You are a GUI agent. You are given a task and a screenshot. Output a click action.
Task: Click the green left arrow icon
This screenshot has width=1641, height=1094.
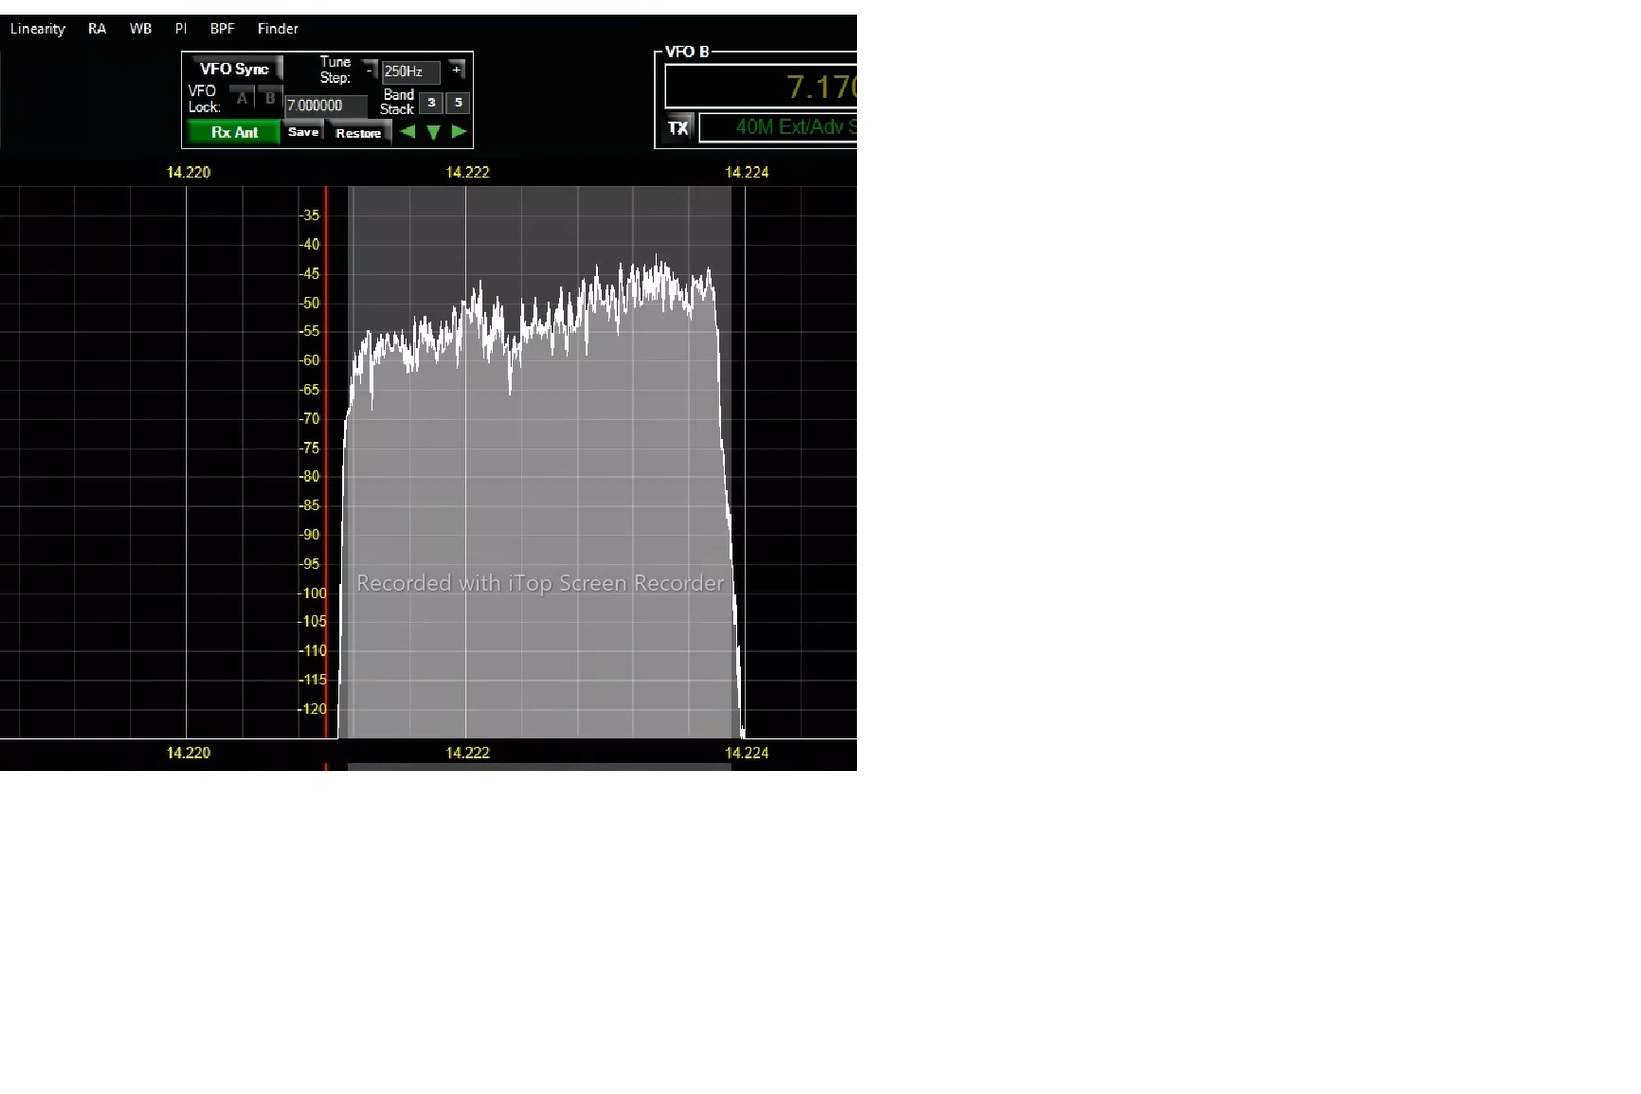[407, 132]
